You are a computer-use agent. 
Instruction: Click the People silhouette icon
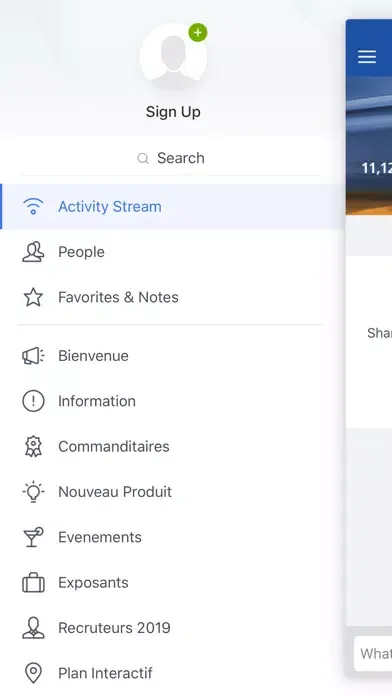pyautogui.click(x=33, y=252)
